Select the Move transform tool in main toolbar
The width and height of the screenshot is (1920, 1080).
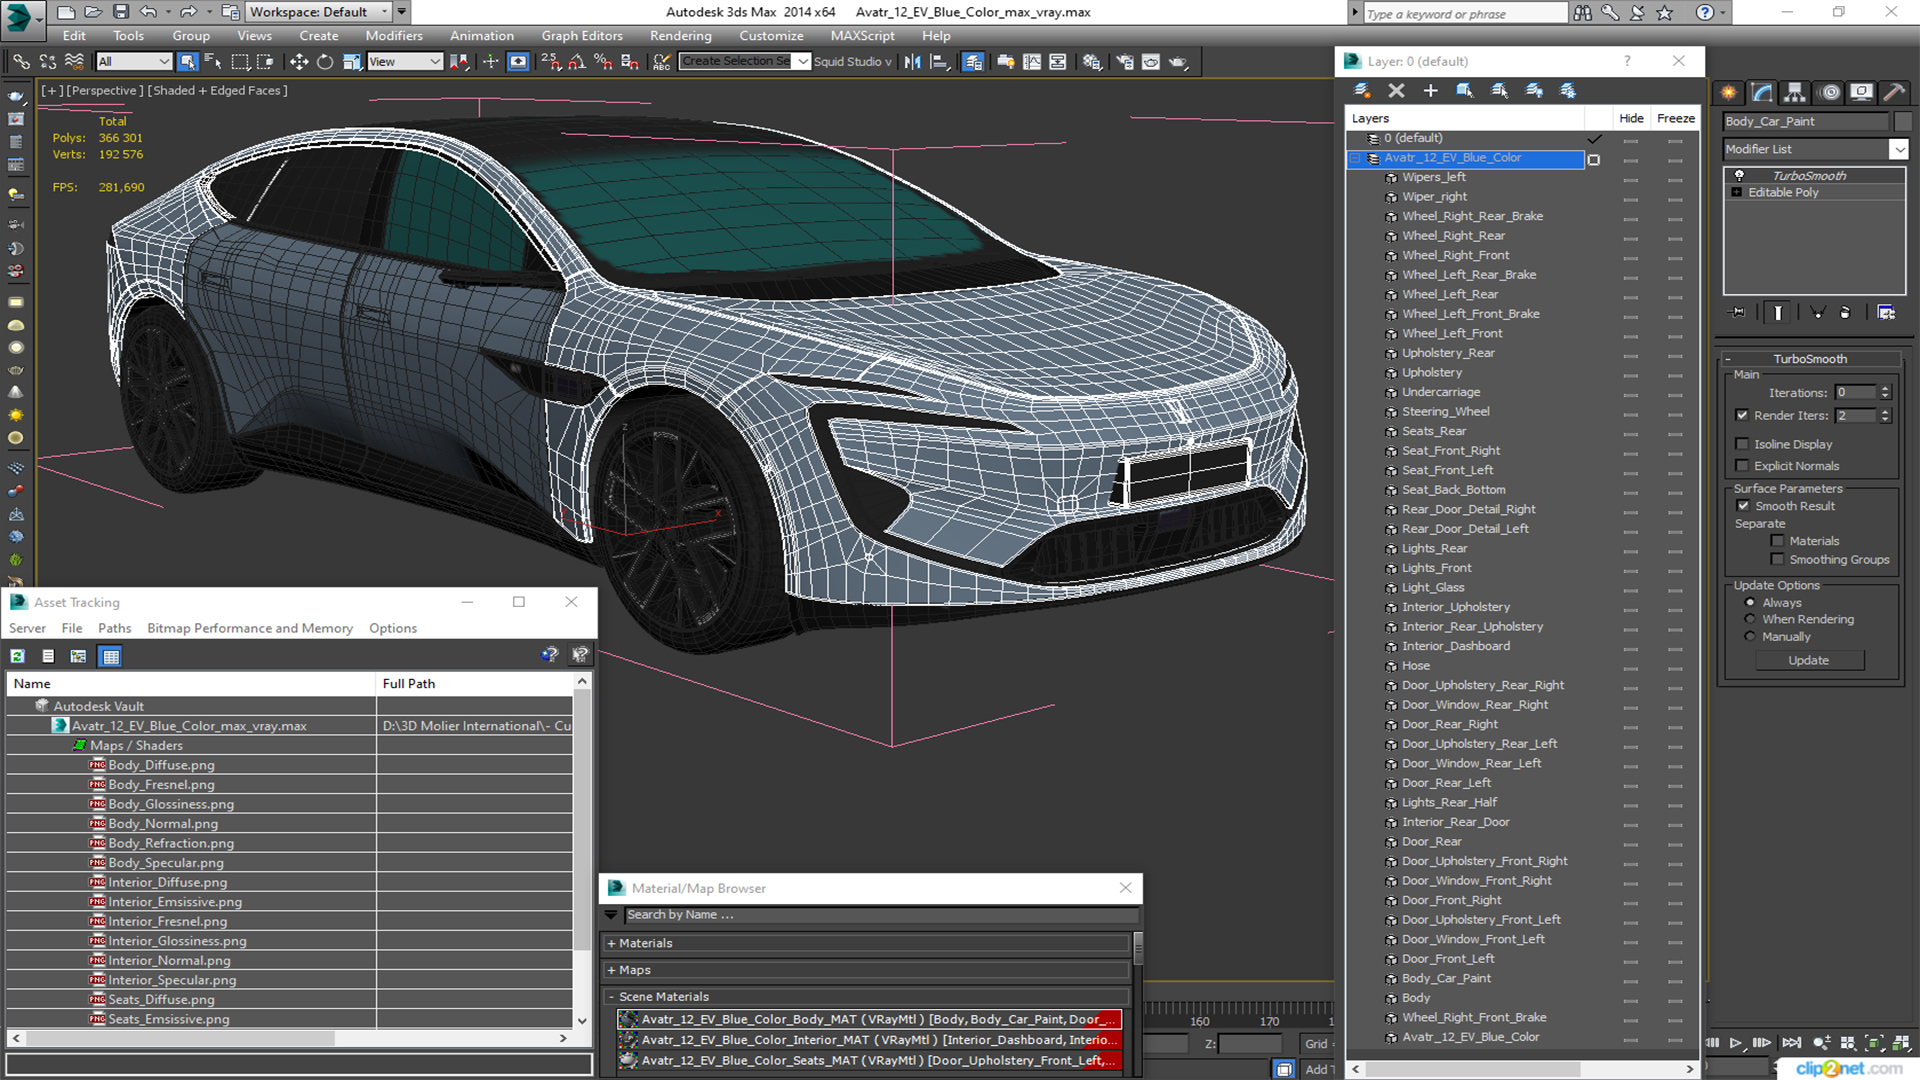[x=299, y=62]
